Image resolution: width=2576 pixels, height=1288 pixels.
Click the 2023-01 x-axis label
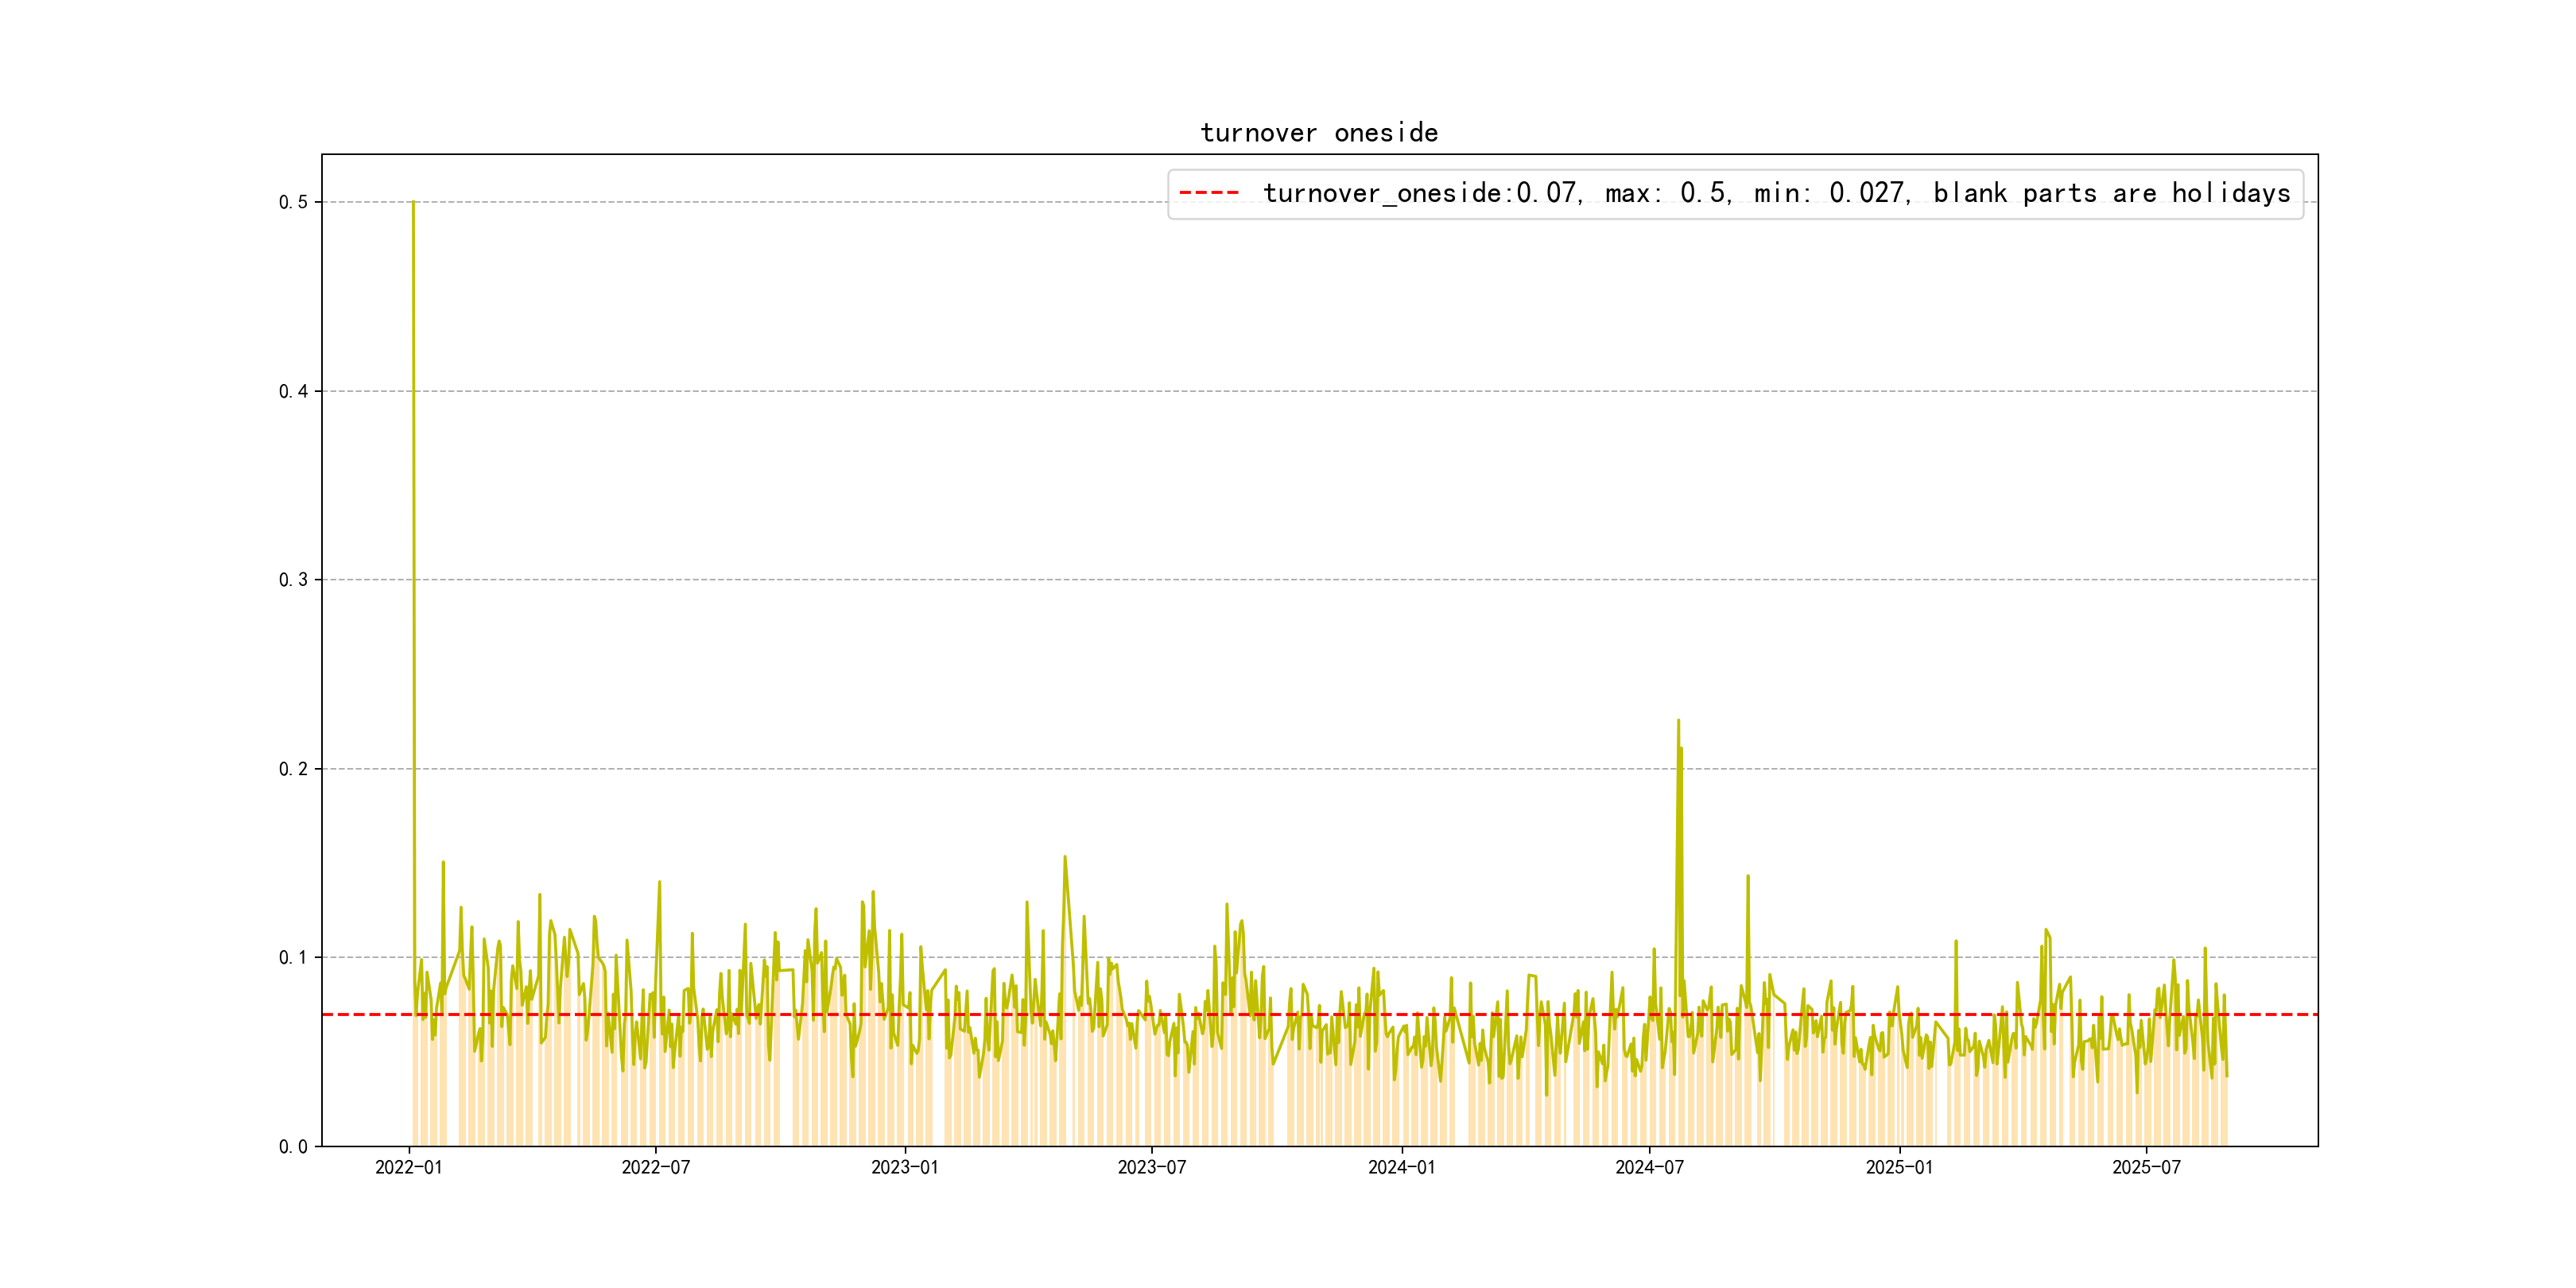point(905,1167)
